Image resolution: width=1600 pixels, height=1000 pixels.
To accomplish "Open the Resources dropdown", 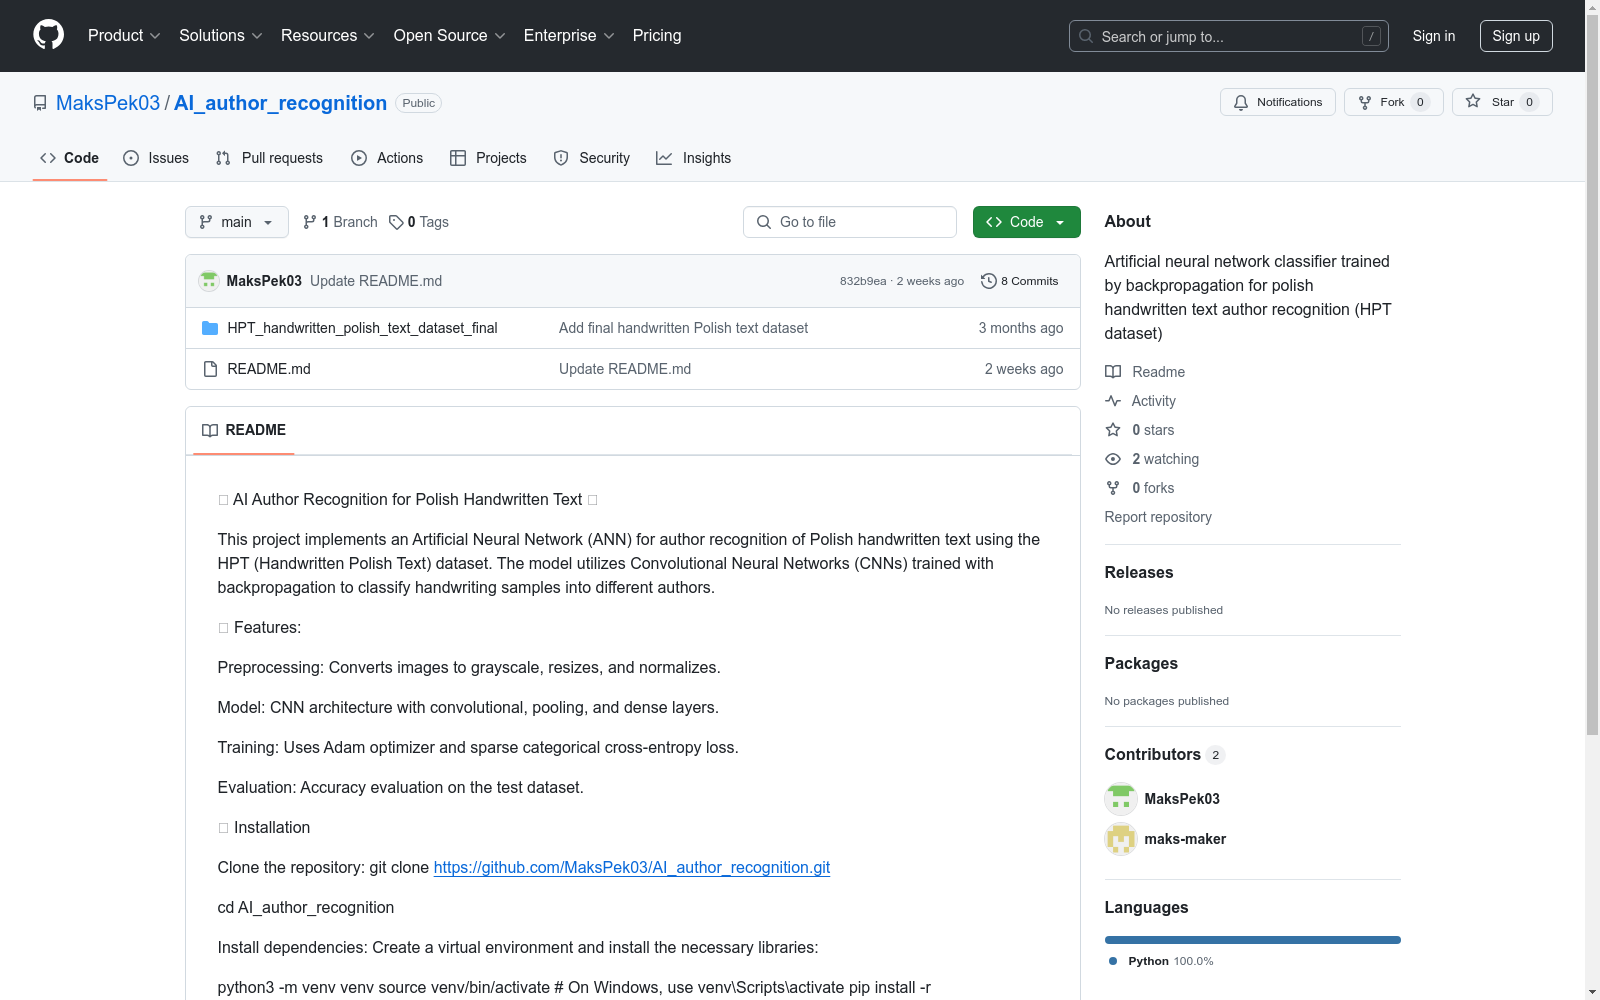I will [328, 35].
